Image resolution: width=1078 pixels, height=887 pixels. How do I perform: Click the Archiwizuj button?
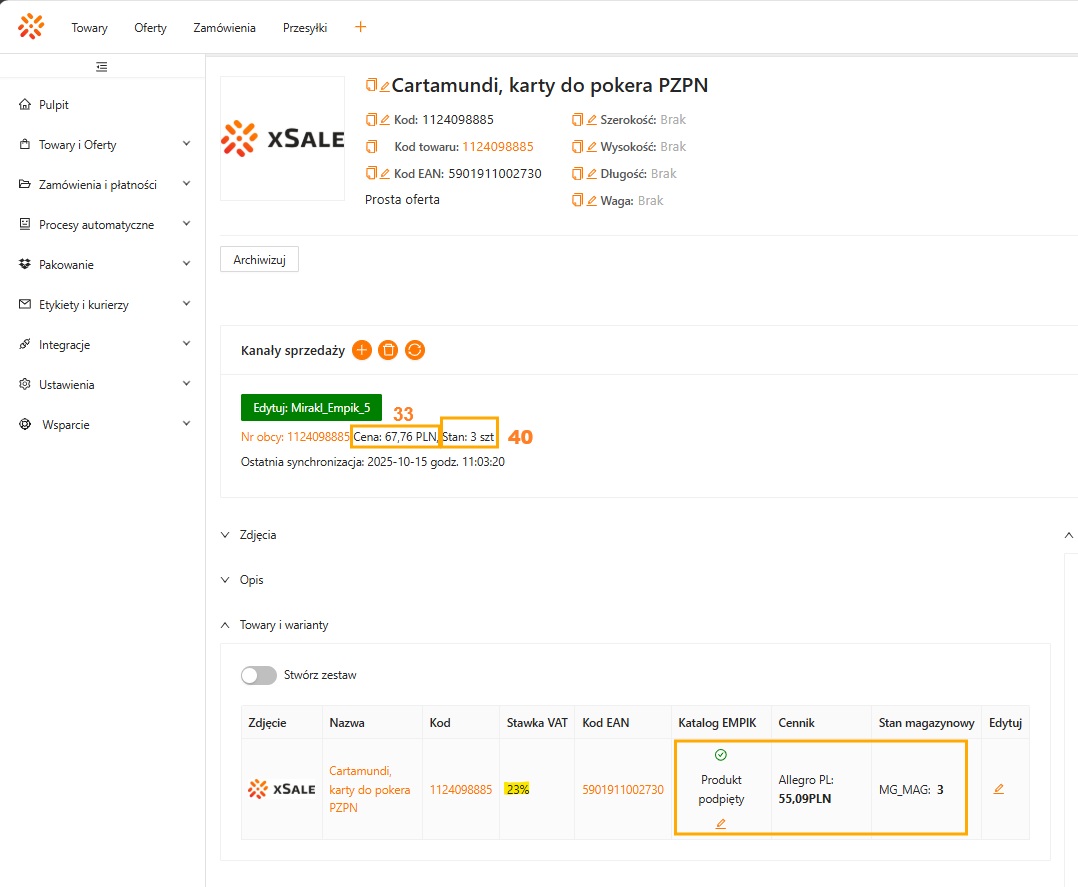click(259, 260)
